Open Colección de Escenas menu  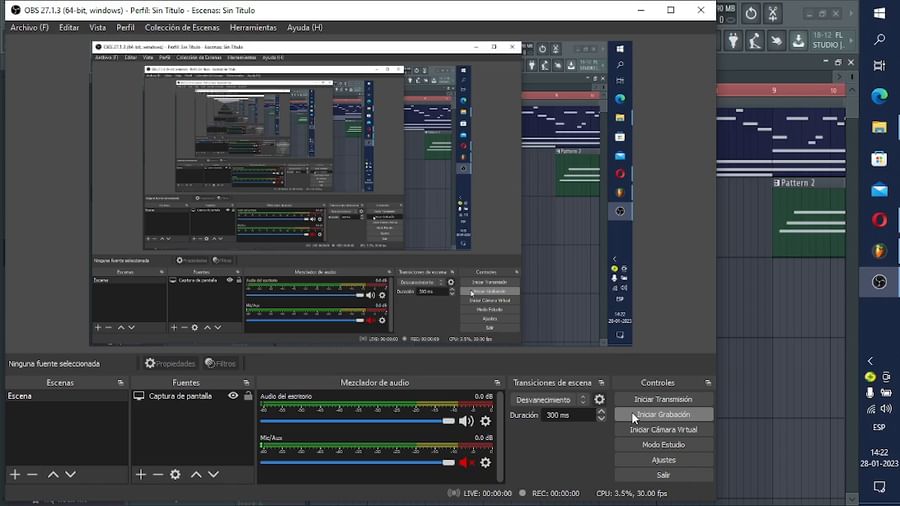(x=182, y=28)
